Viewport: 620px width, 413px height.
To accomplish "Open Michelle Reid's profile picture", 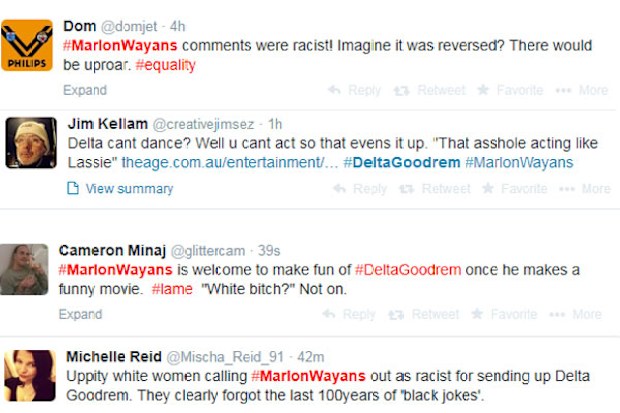I will (x=30, y=375).
